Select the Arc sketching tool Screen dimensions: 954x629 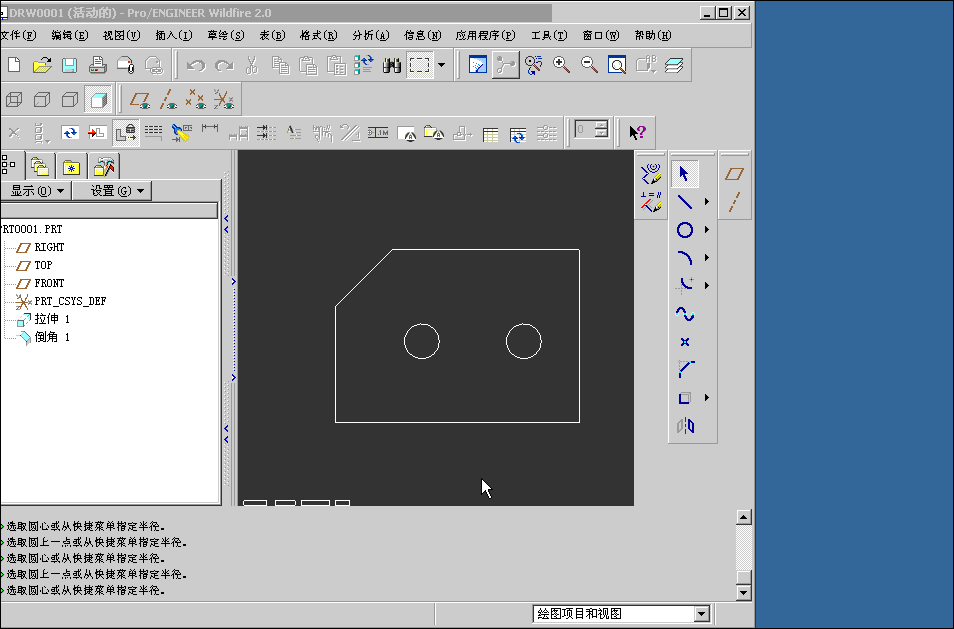pos(685,257)
